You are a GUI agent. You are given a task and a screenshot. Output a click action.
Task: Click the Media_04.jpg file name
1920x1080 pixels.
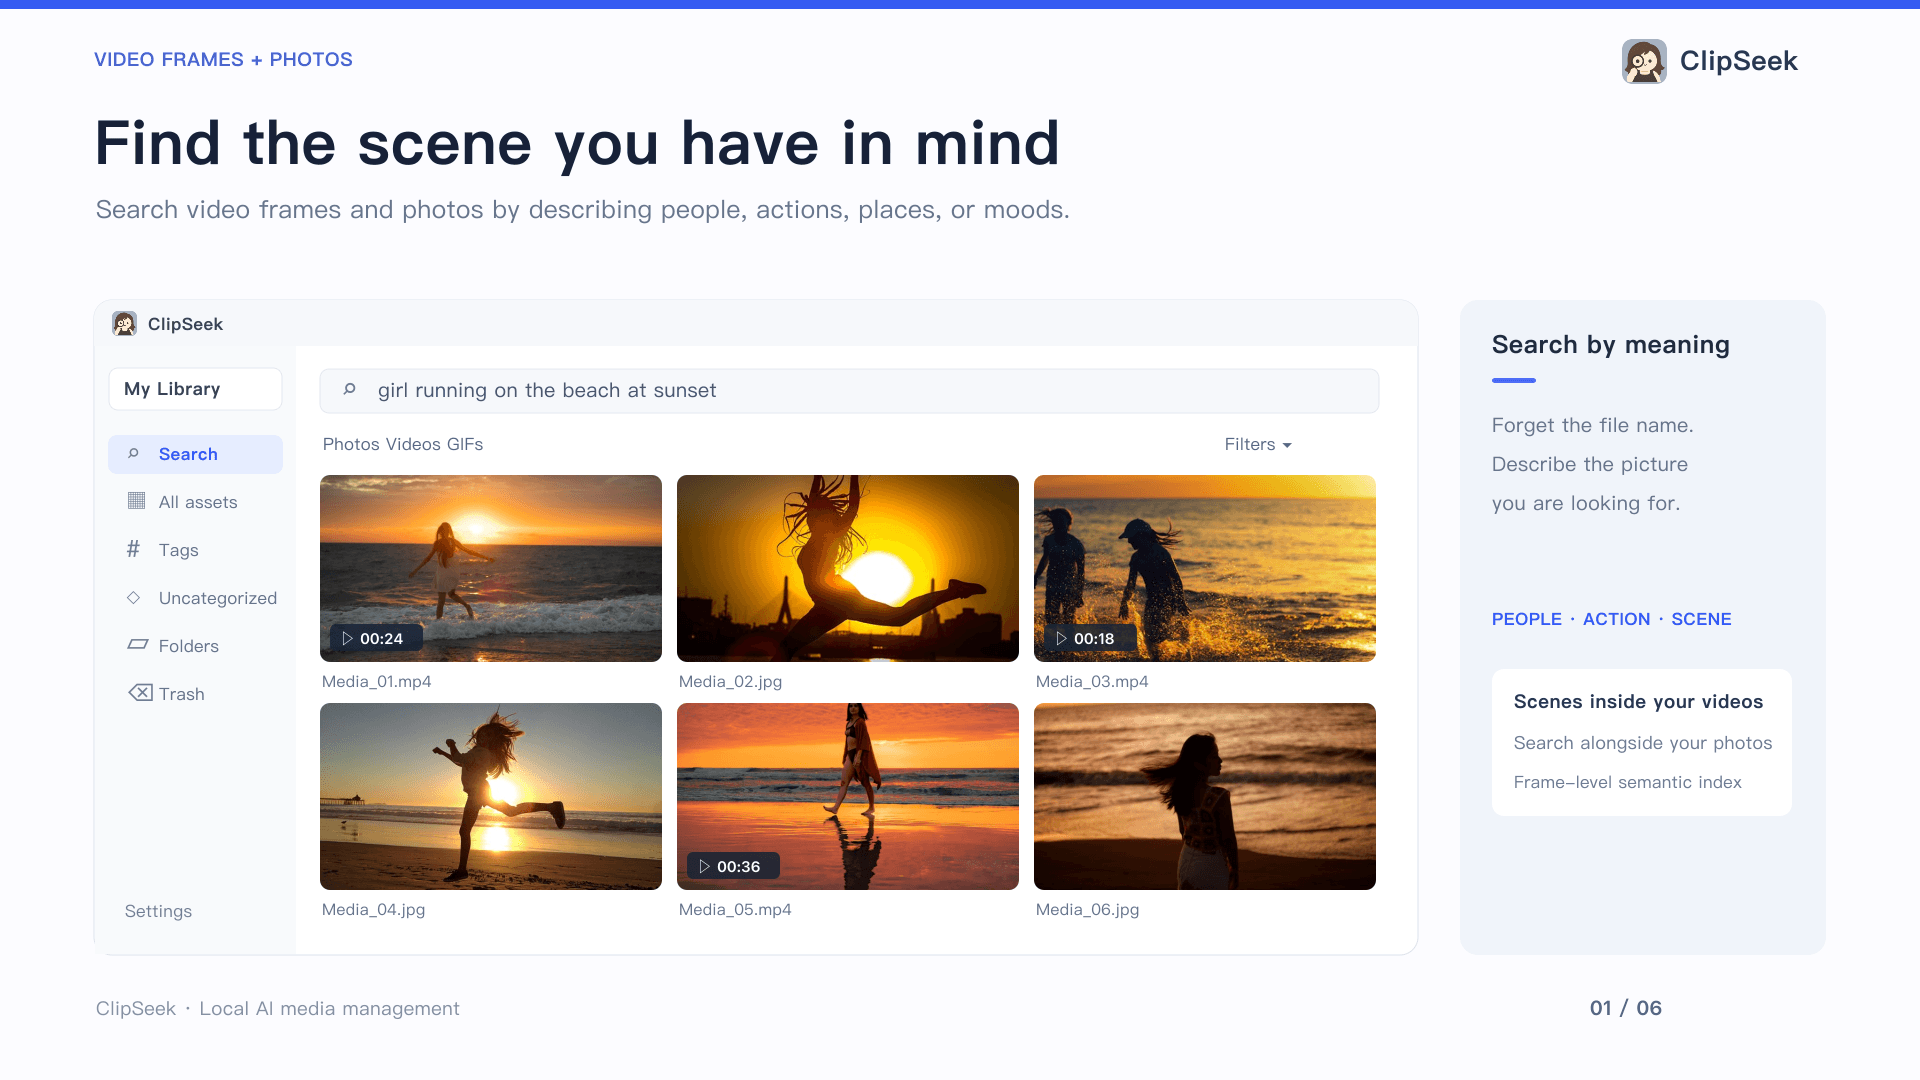[x=374, y=909]
